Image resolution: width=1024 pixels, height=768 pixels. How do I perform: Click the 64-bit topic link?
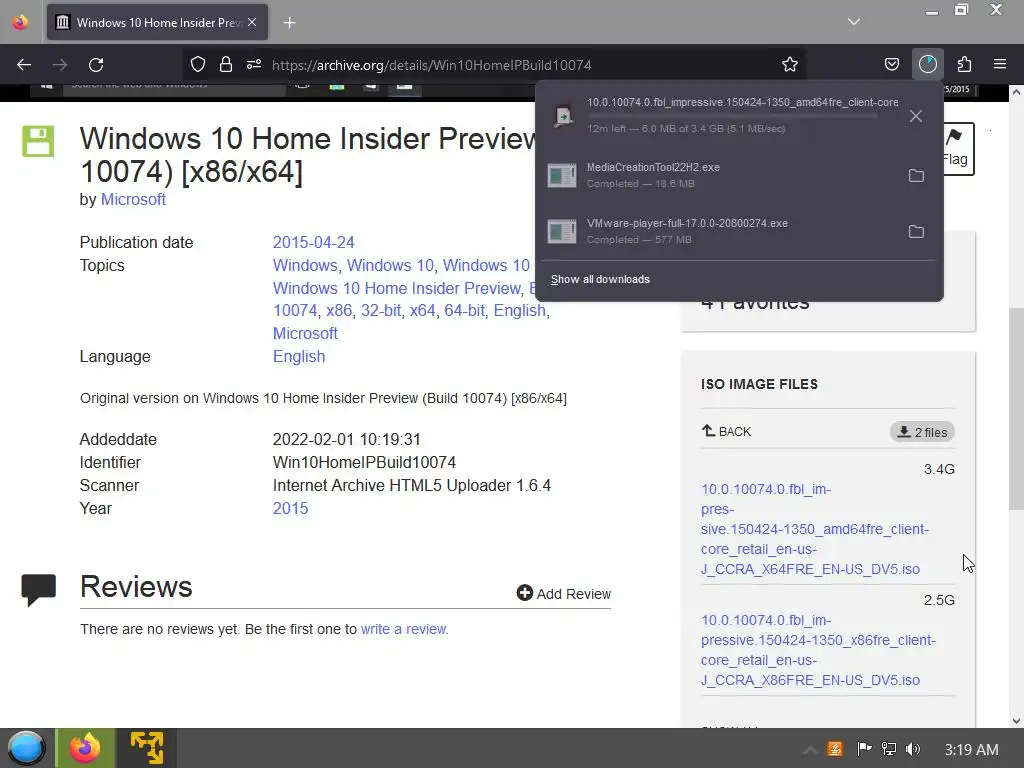point(464,310)
